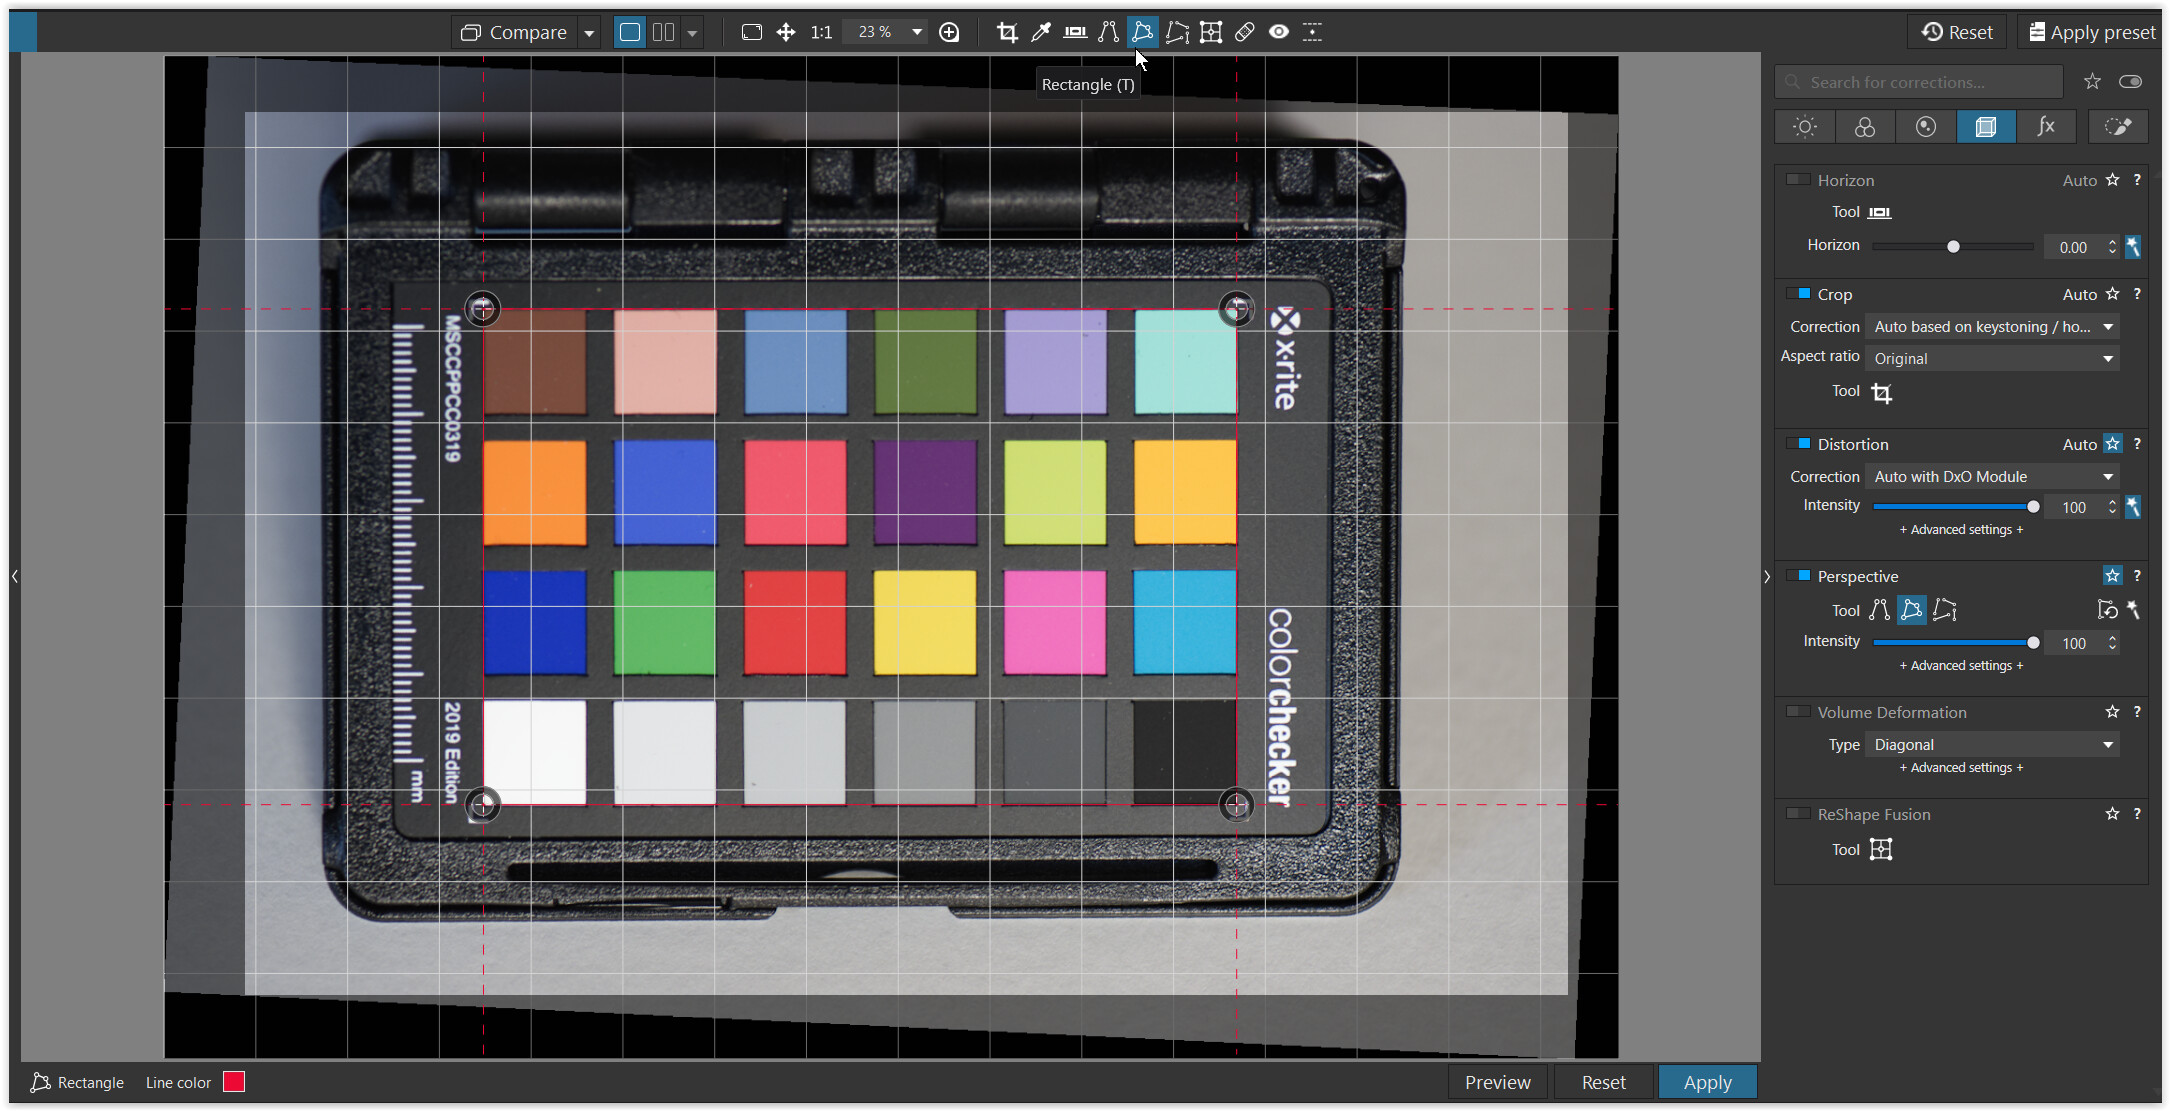Open the local adjustments tool in toolbar

point(1313,32)
